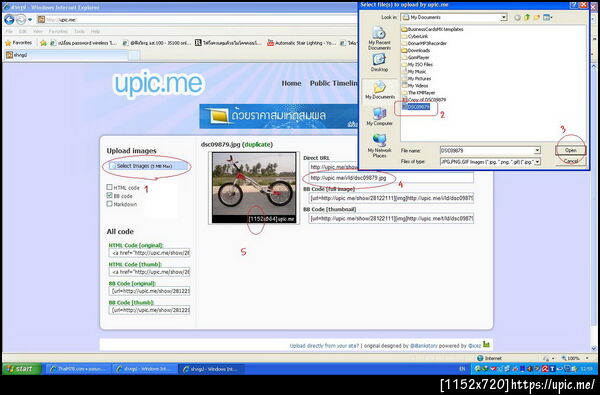Click Select Images upload button
600x395 pixels.
click(147, 166)
